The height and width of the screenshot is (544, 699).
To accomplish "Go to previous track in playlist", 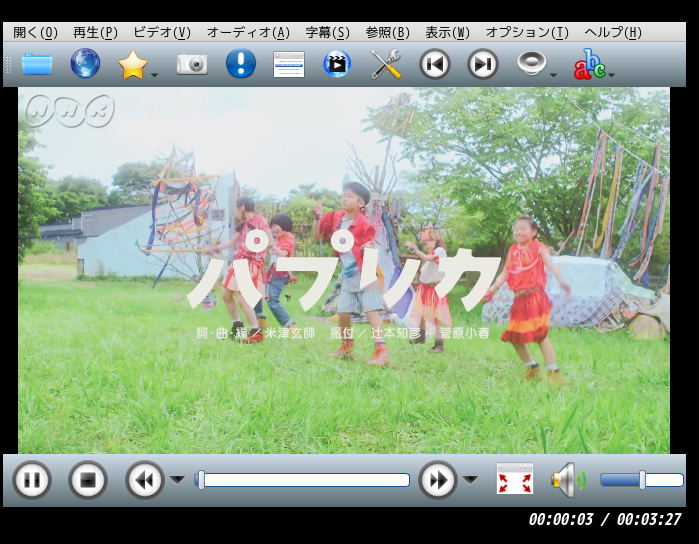I will [434, 64].
